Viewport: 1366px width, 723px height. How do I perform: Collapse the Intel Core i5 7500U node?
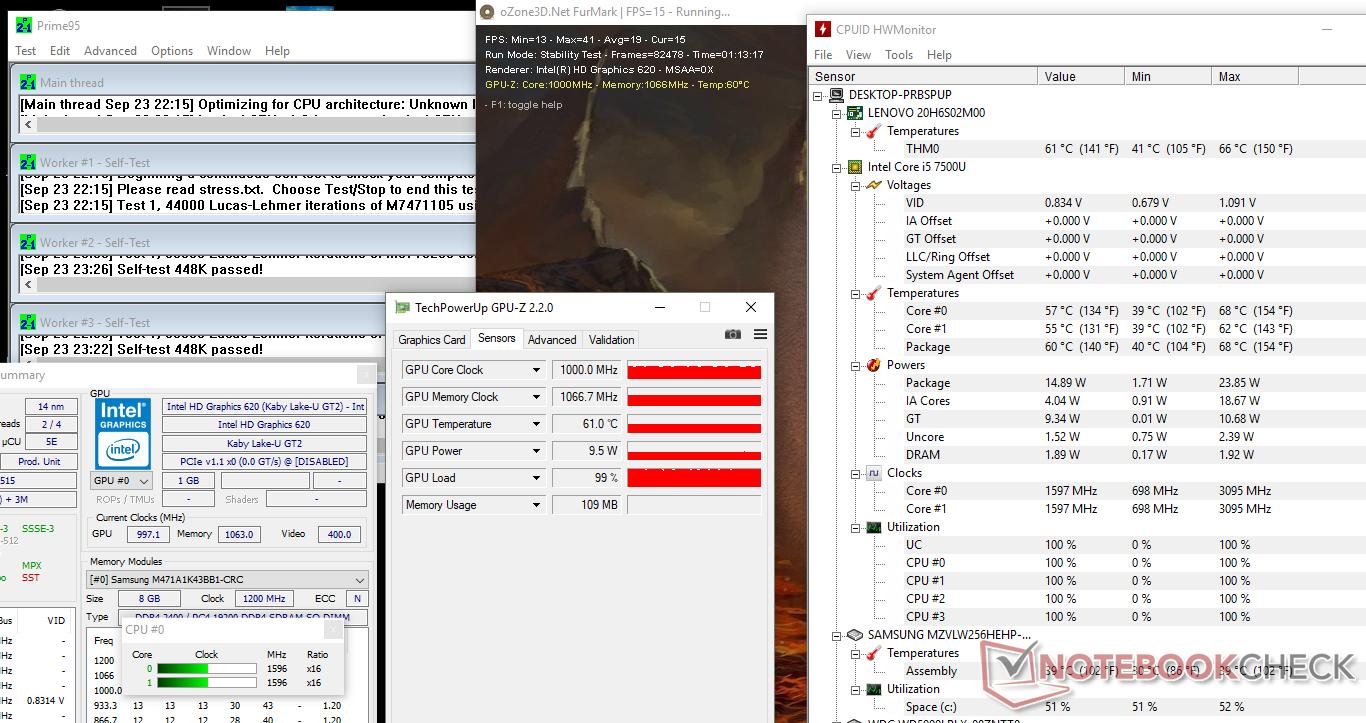tap(838, 167)
